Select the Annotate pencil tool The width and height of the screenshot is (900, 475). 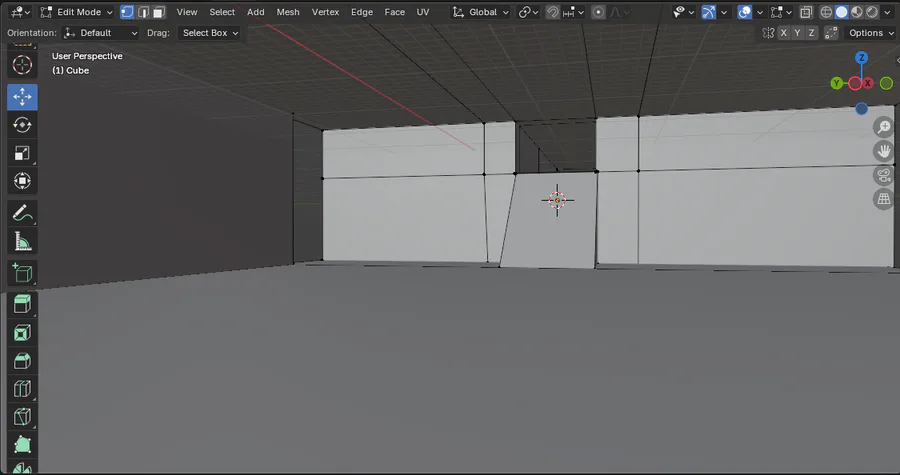click(x=22, y=213)
